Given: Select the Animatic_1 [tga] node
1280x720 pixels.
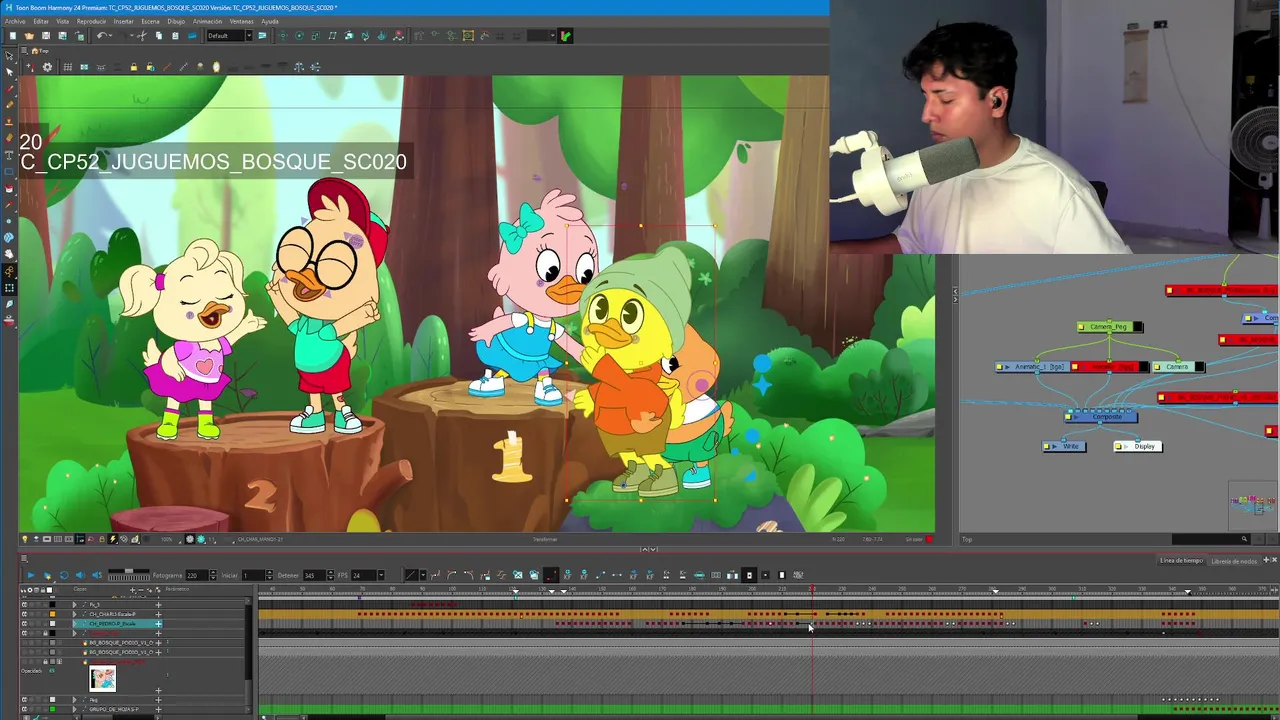Looking at the screenshot, I should pyautogui.click(x=1032, y=367).
